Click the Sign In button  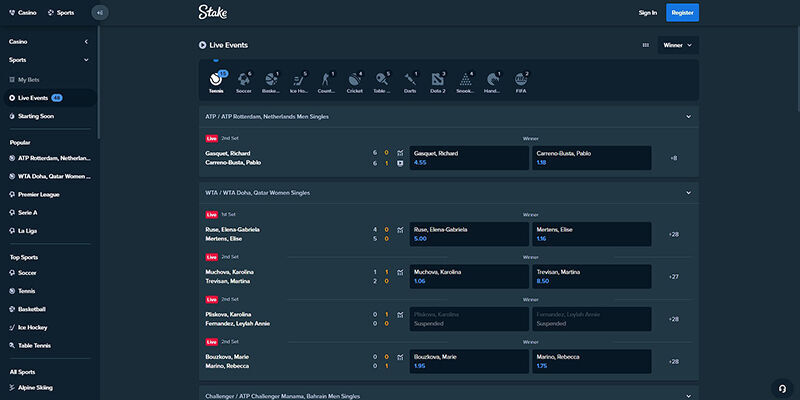pyautogui.click(x=647, y=13)
